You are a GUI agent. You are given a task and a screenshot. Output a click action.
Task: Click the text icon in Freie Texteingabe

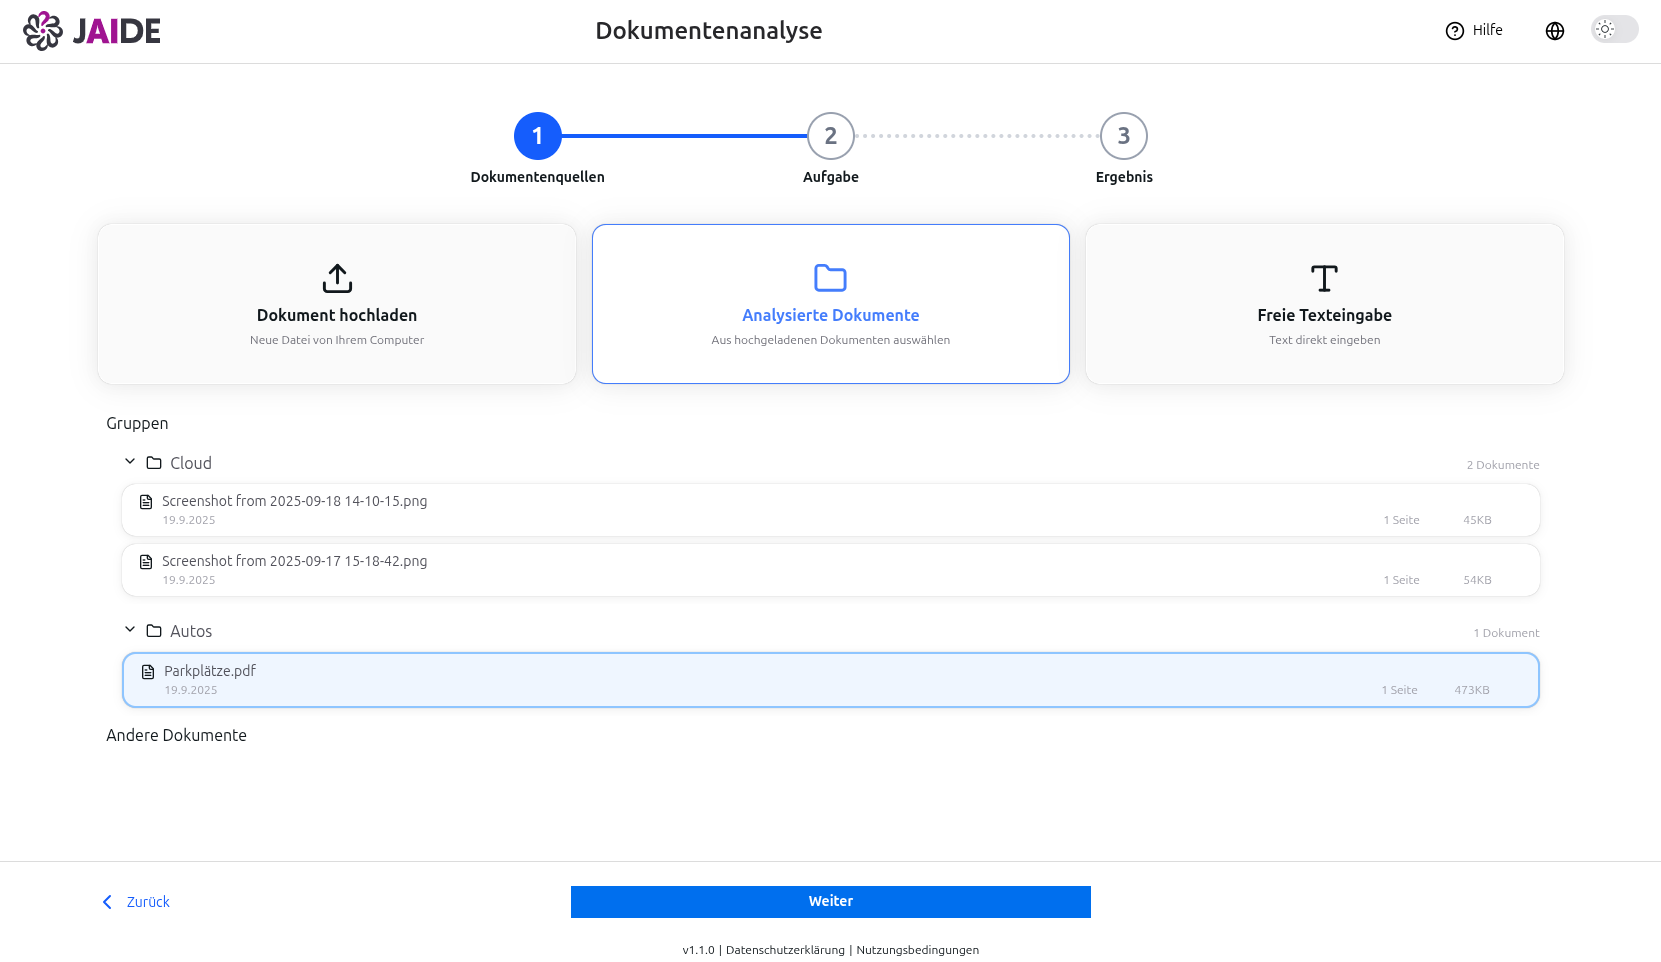coord(1324,278)
